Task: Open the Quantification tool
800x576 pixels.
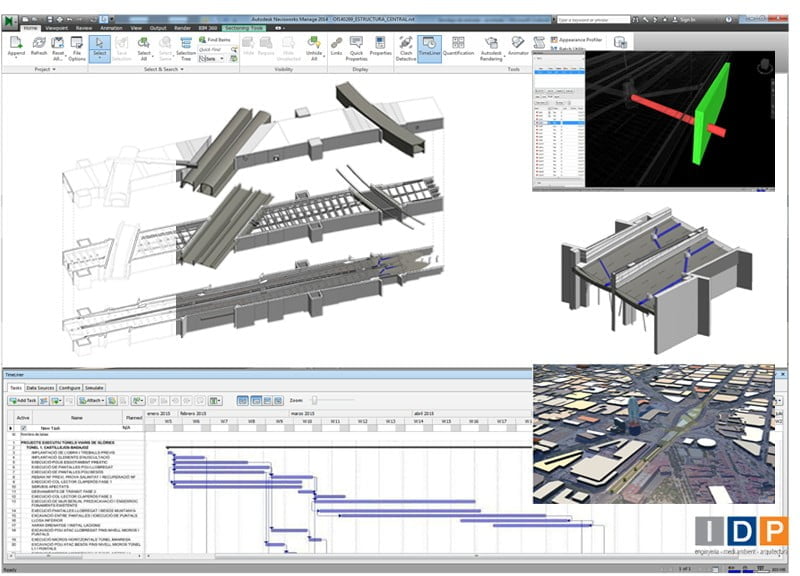Action: tap(459, 48)
